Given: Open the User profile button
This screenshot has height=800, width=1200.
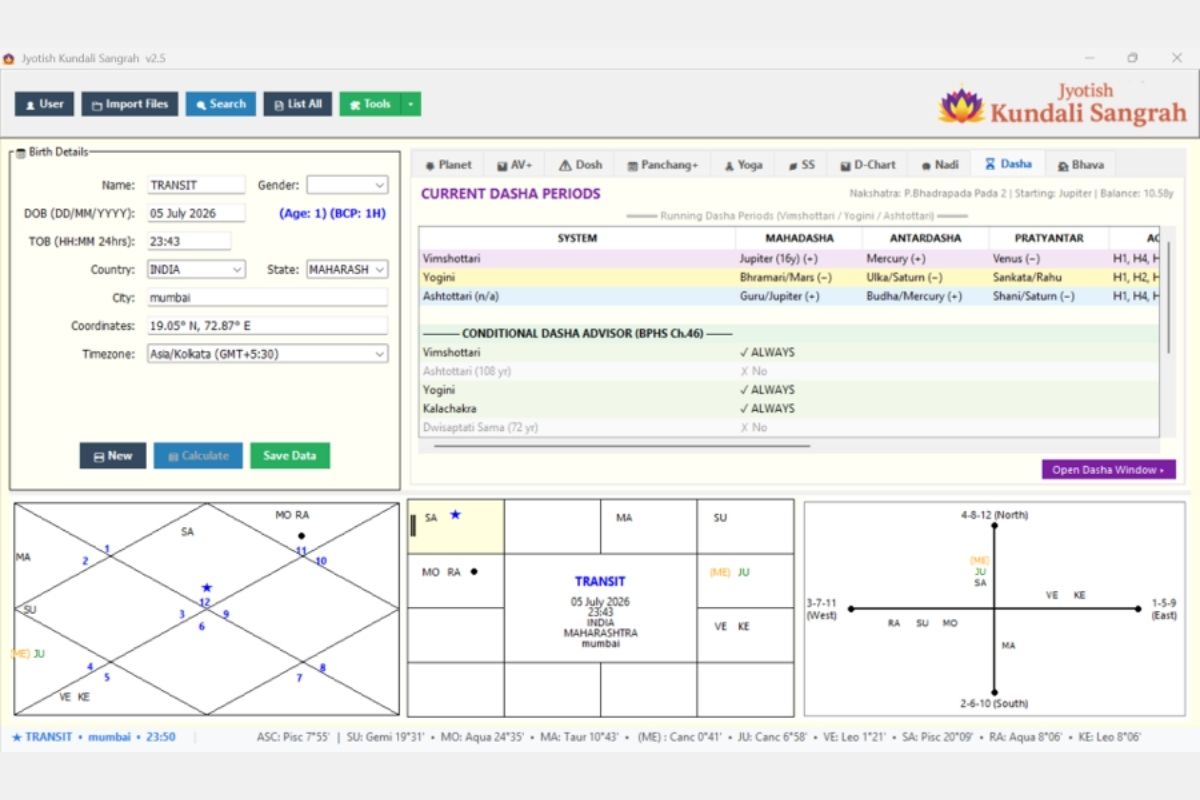Looking at the screenshot, I should click(x=44, y=104).
